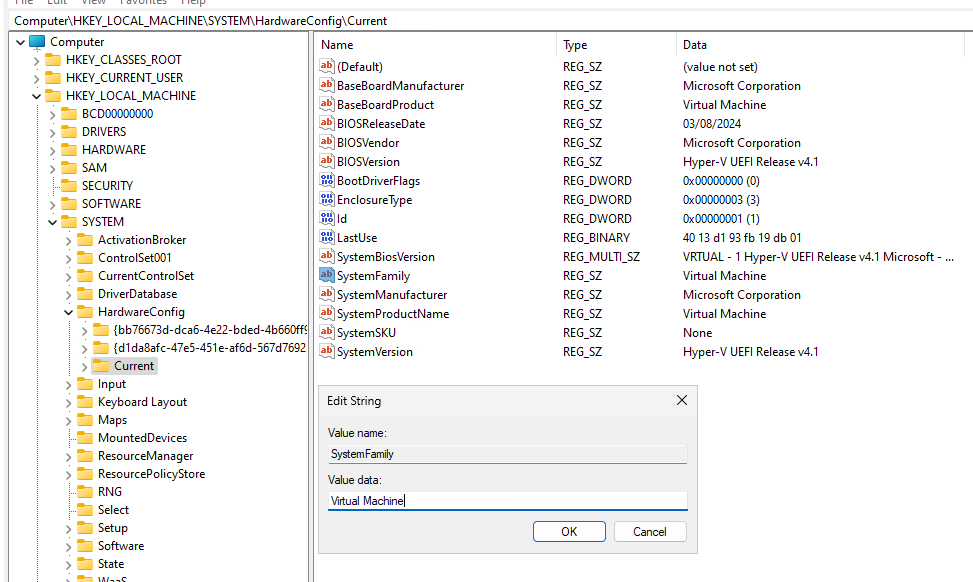Click the string icon for BaseBoardProduct
This screenshot has width=973, height=582.
(326, 104)
